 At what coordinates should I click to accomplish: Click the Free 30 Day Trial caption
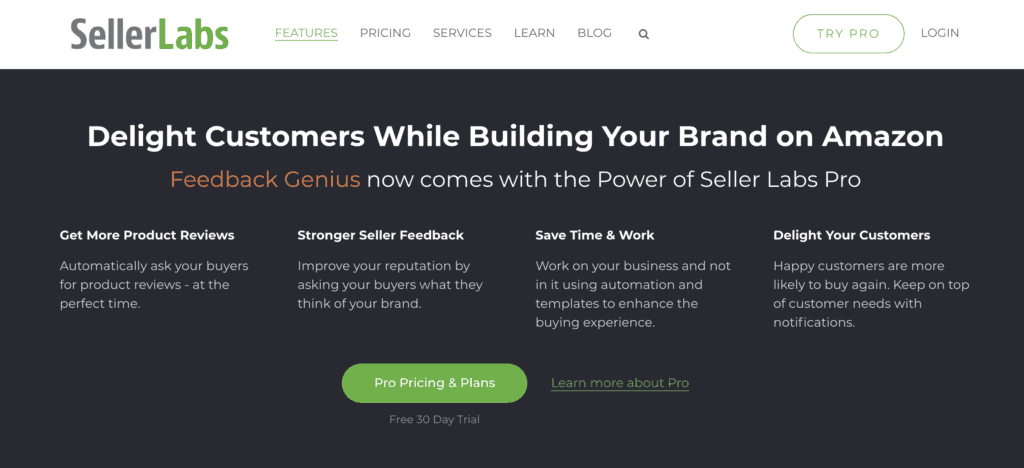[434, 420]
